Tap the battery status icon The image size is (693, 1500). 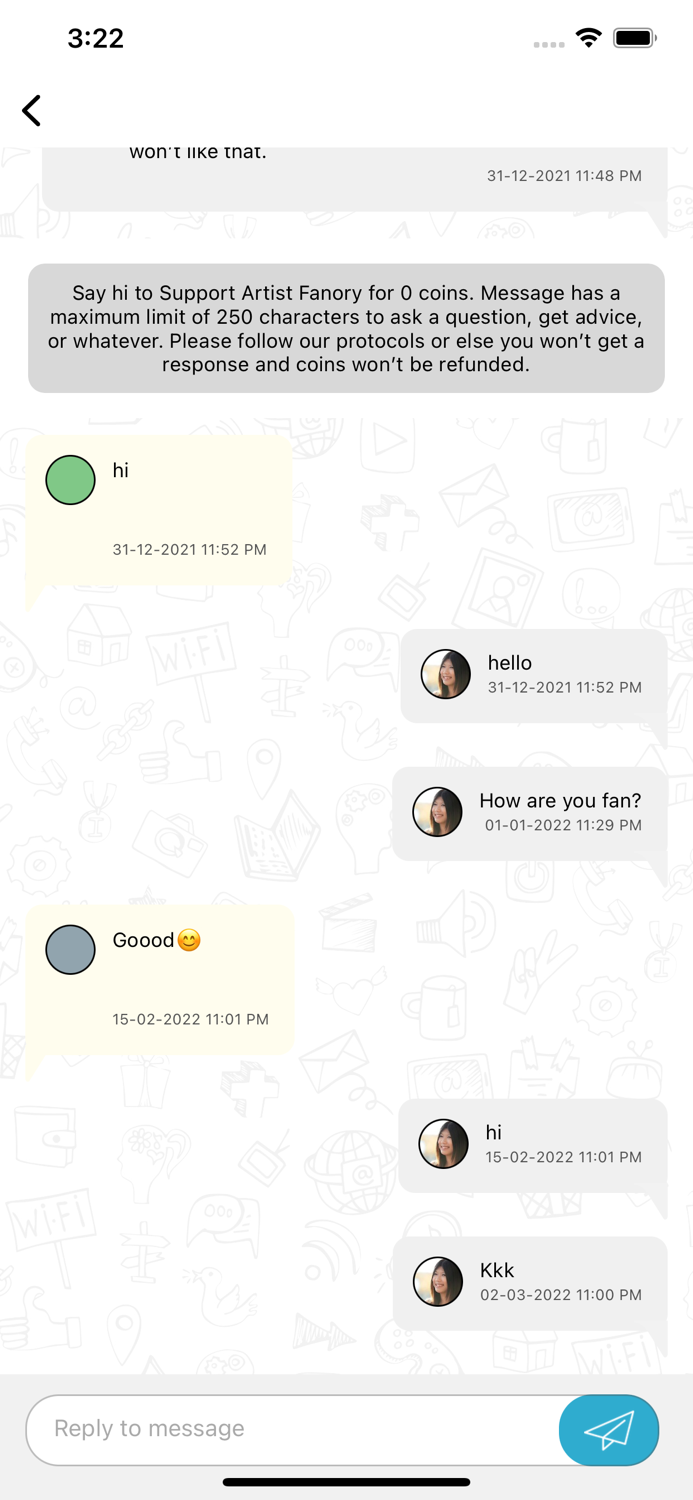coord(634,38)
